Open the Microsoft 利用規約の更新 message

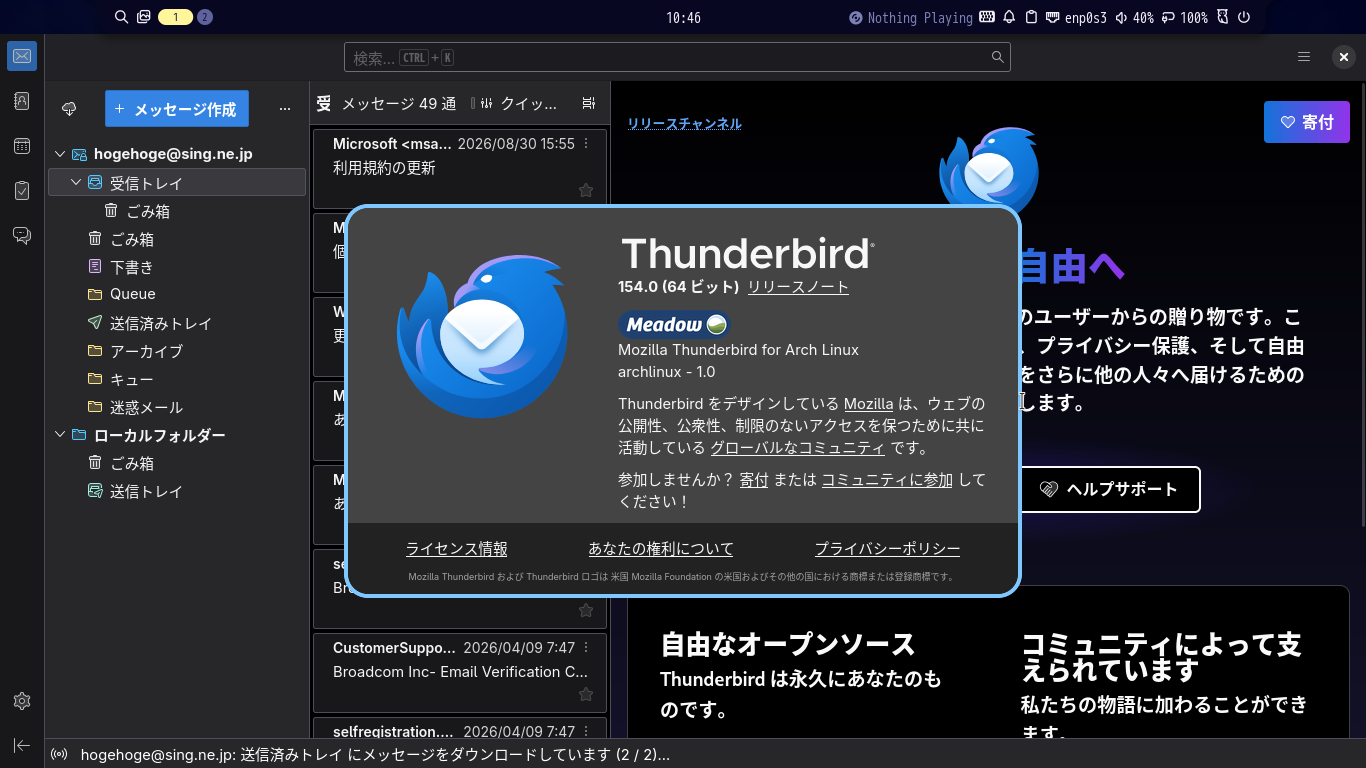(460, 167)
